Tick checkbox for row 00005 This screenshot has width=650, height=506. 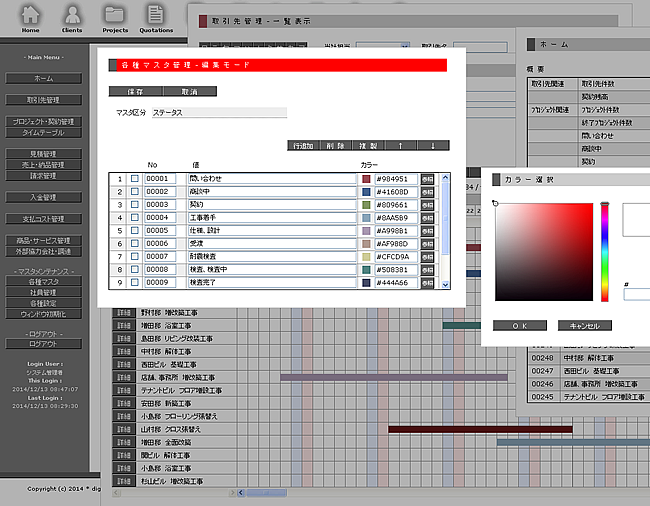tap(135, 230)
